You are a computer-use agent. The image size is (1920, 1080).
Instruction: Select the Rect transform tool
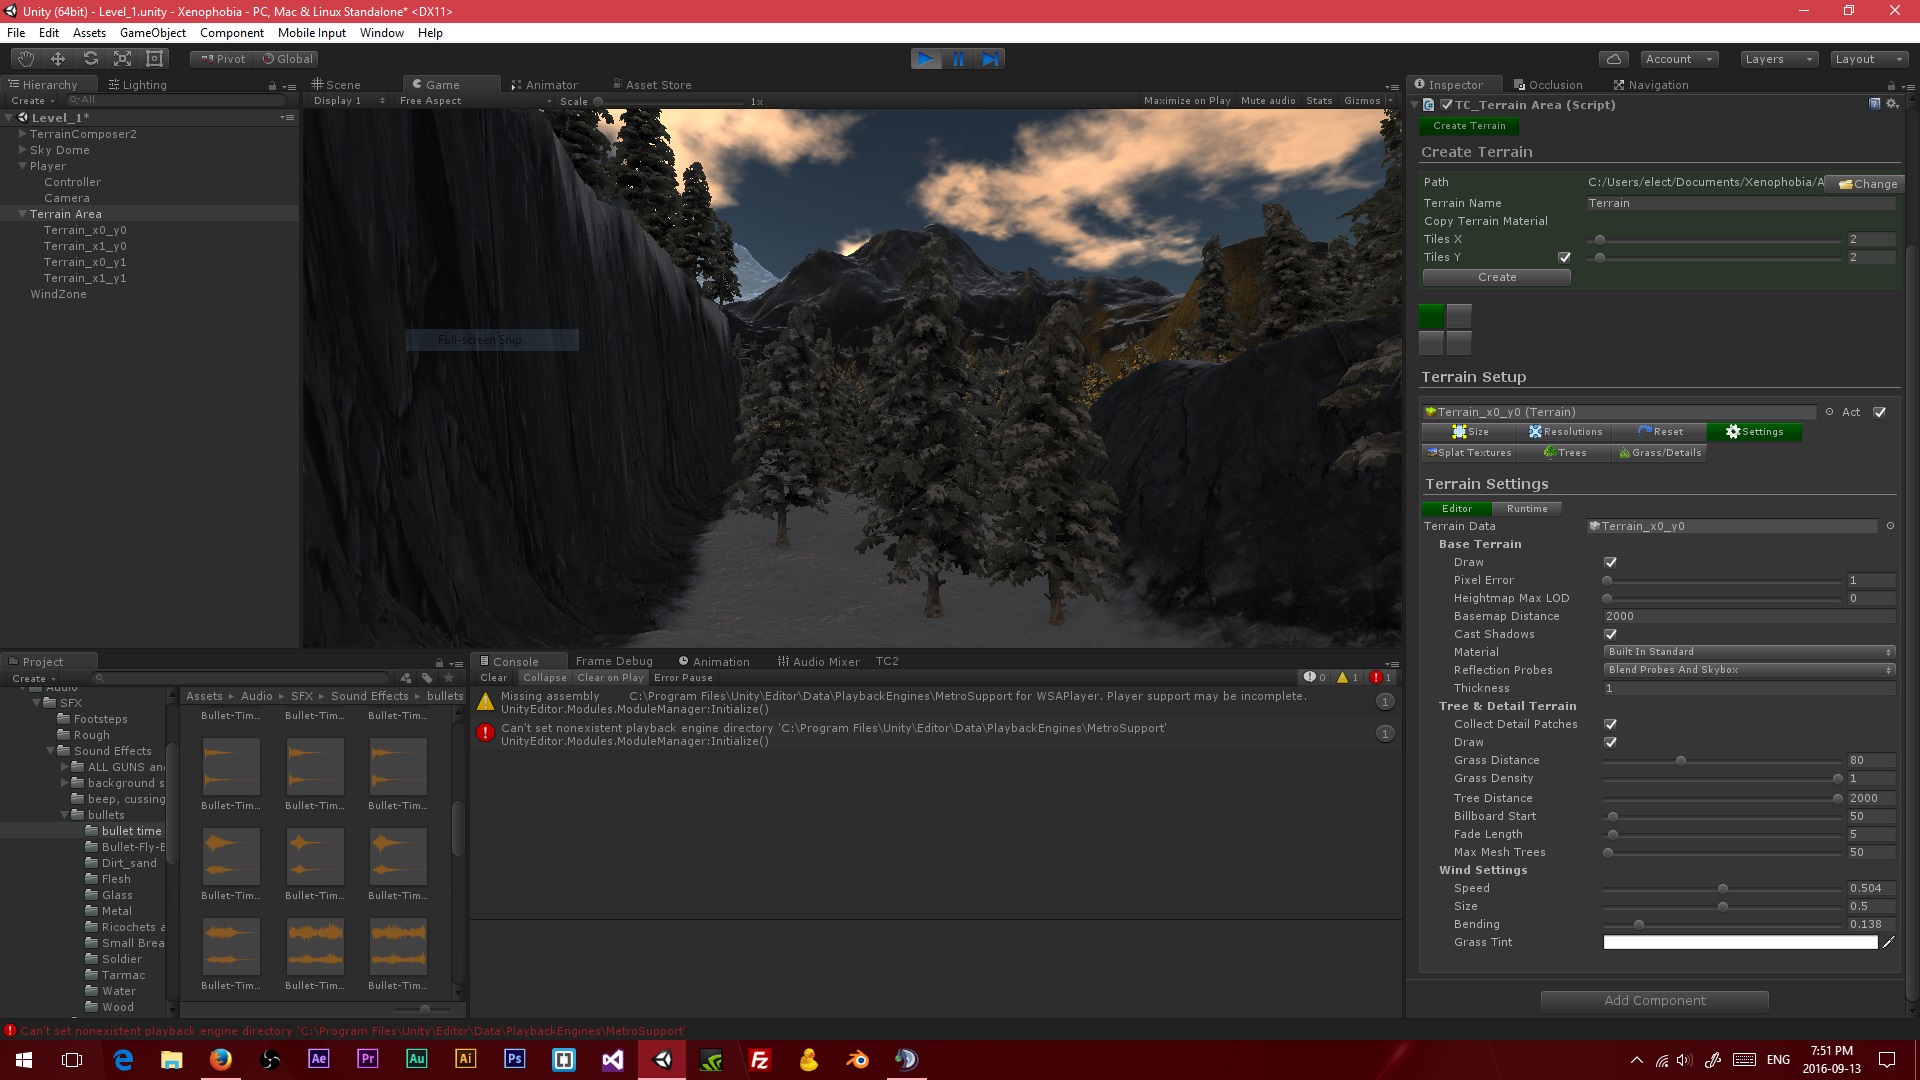click(154, 59)
